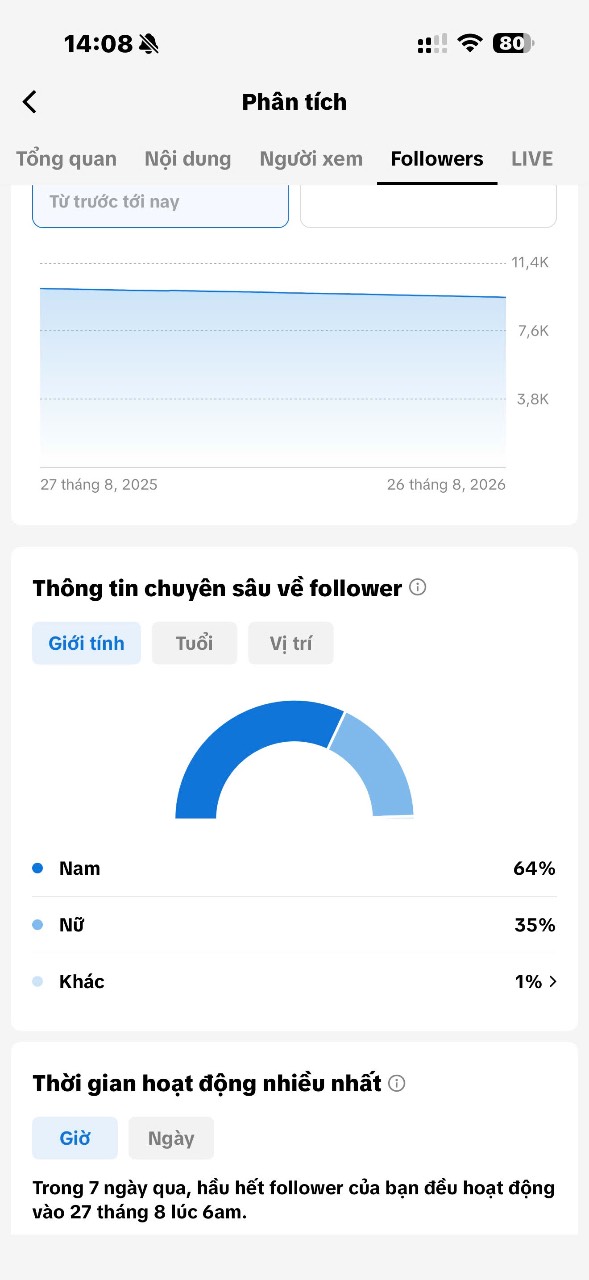Open info icon next to most active times
589x1280 pixels.
pos(397,1083)
